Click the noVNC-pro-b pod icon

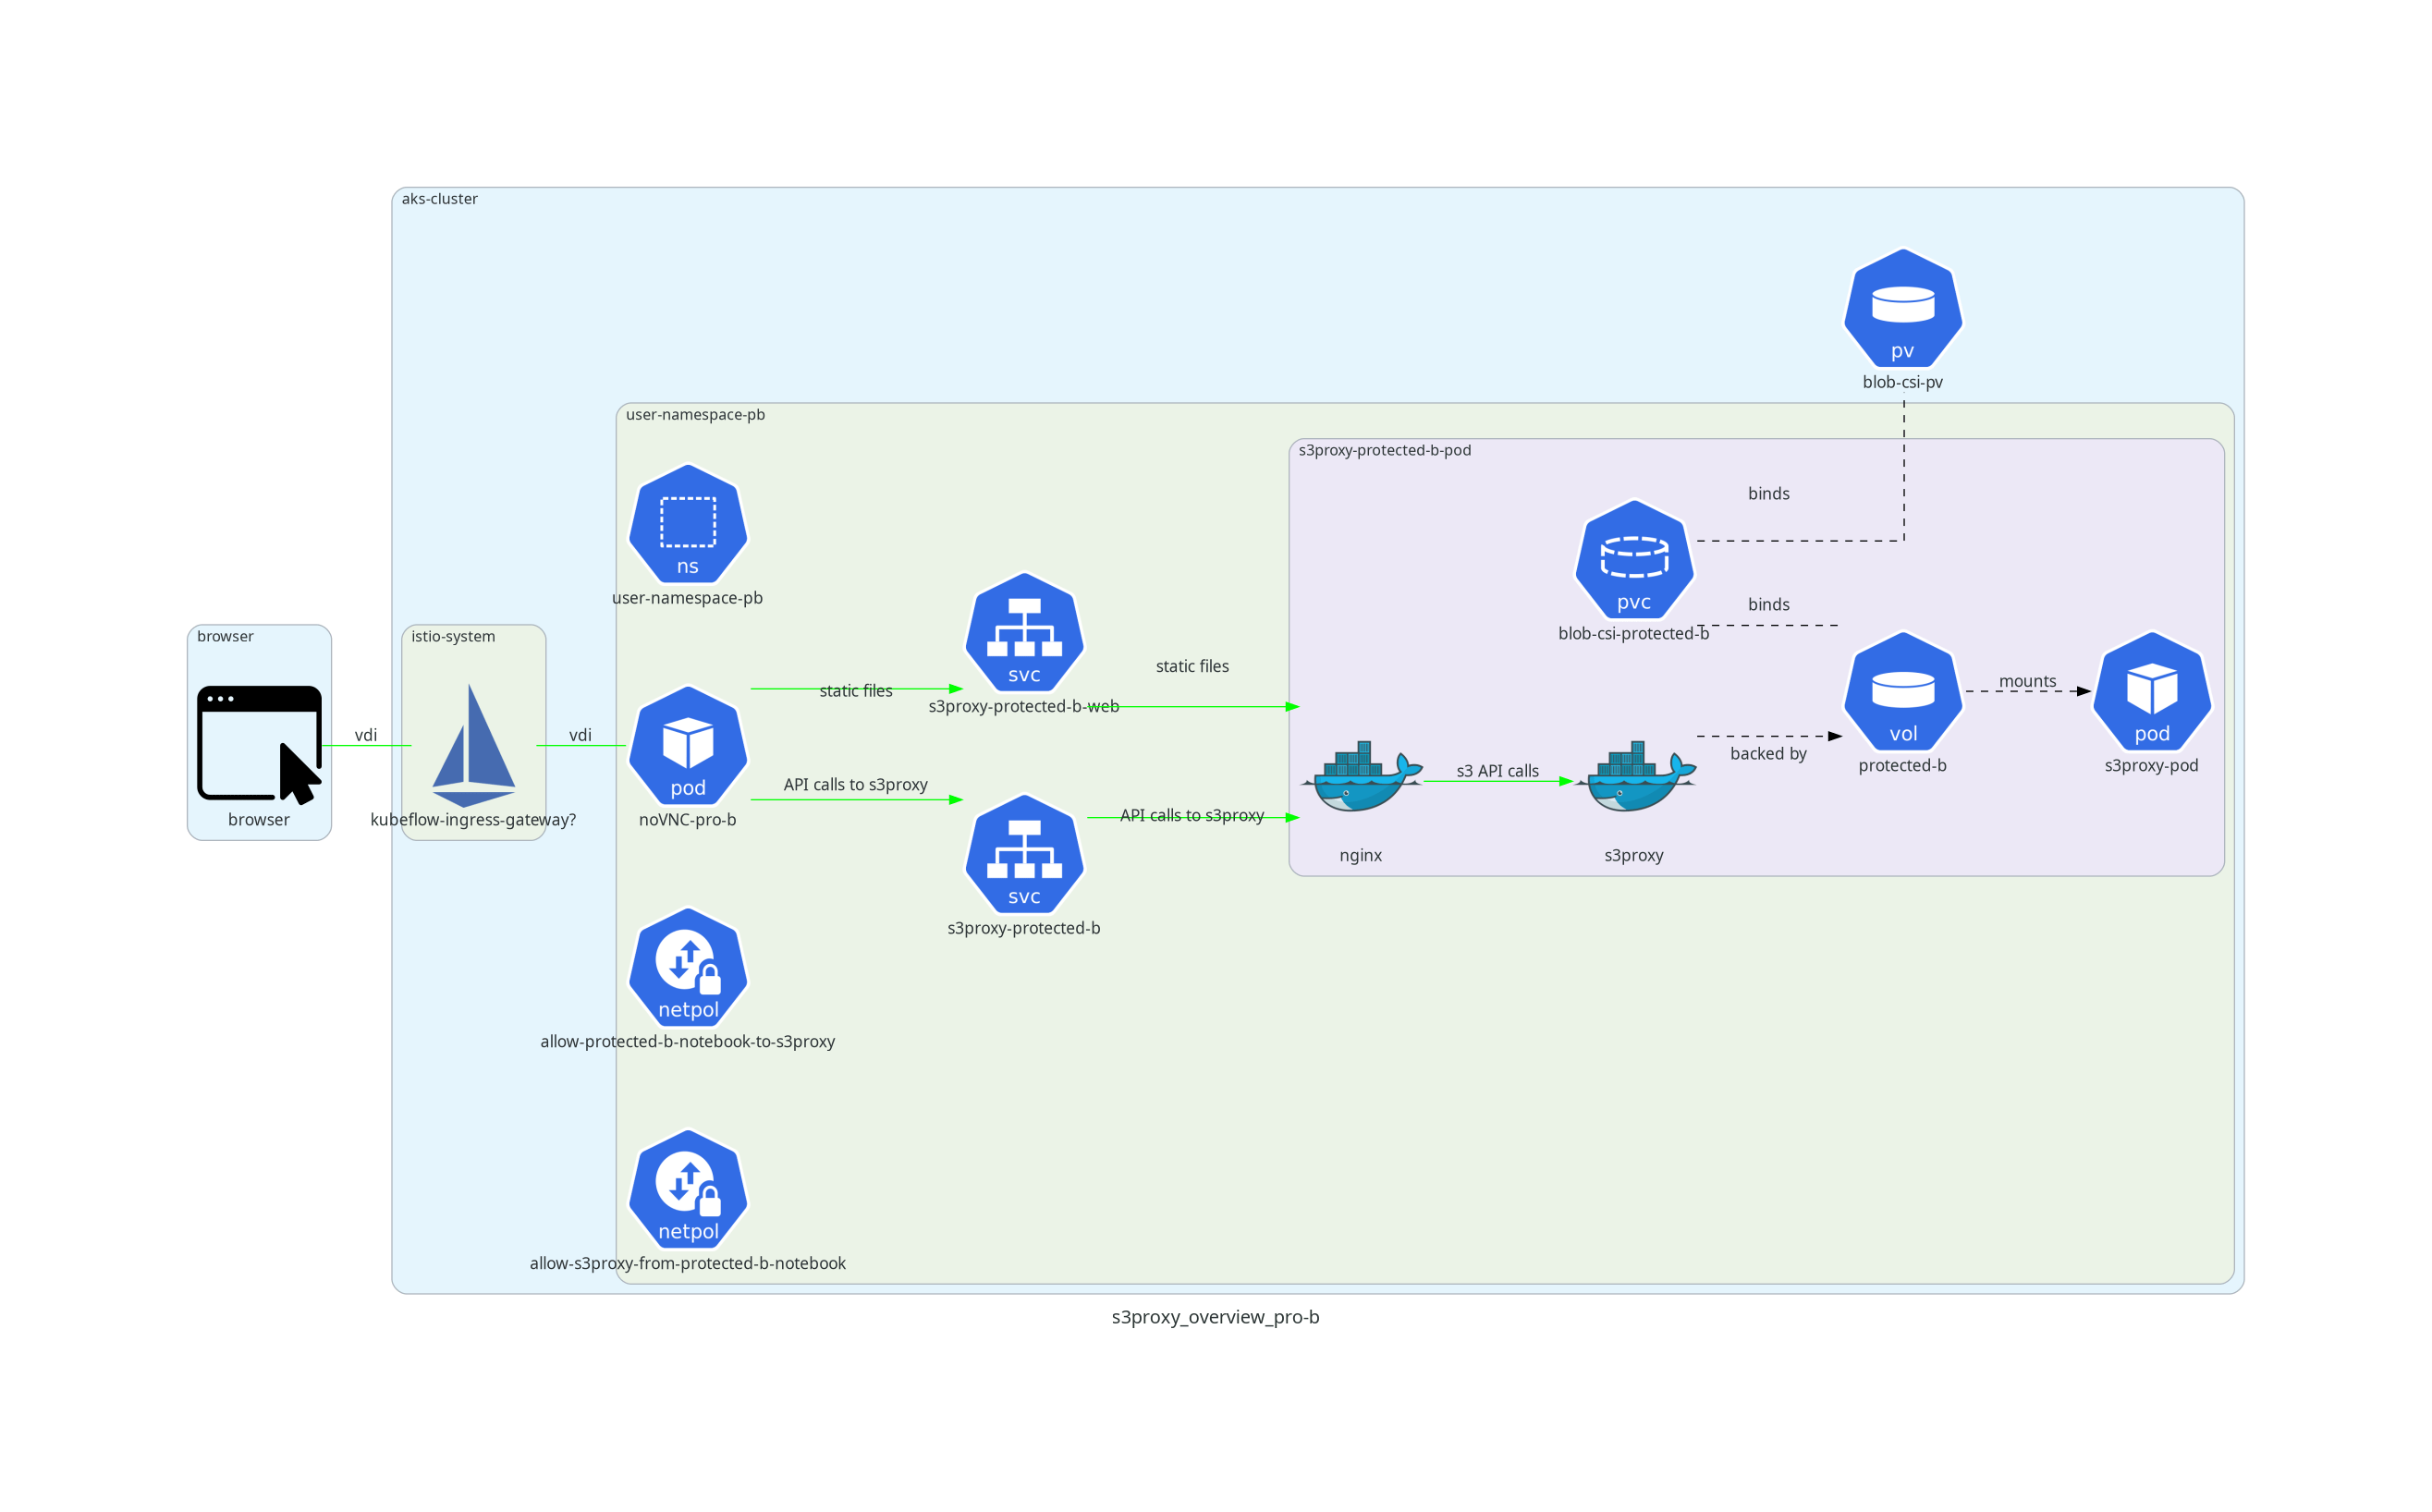coord(688,746)
